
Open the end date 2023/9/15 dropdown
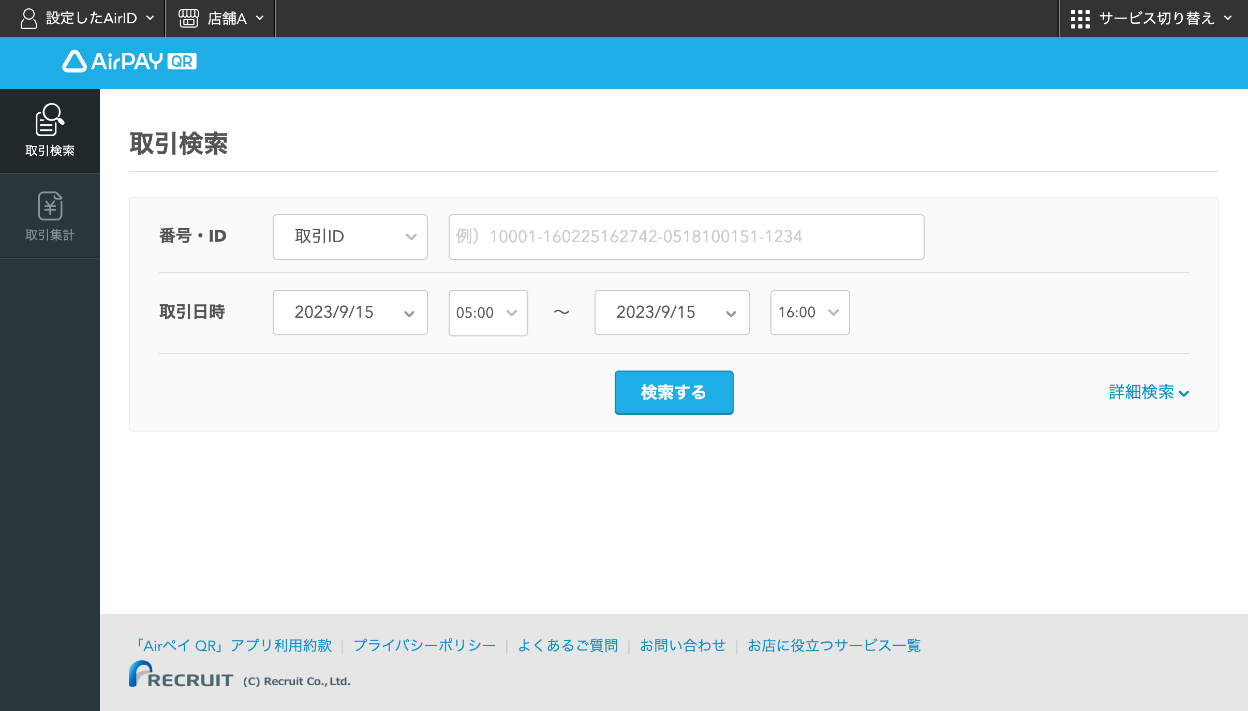[x=672, y=312]
